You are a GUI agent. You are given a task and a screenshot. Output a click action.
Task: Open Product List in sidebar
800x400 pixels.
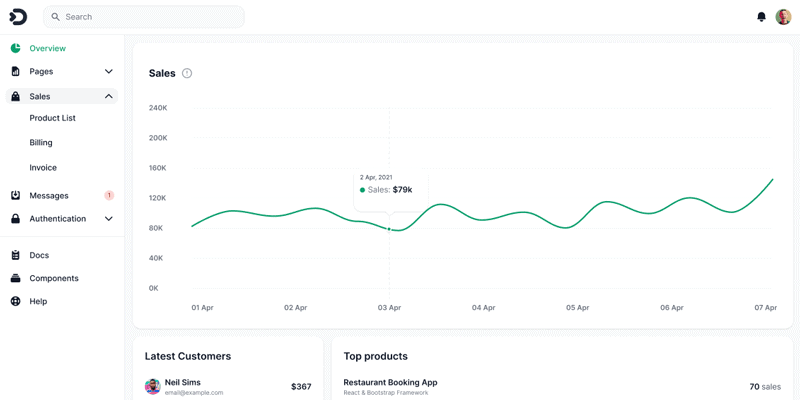(x=52, y=118)
